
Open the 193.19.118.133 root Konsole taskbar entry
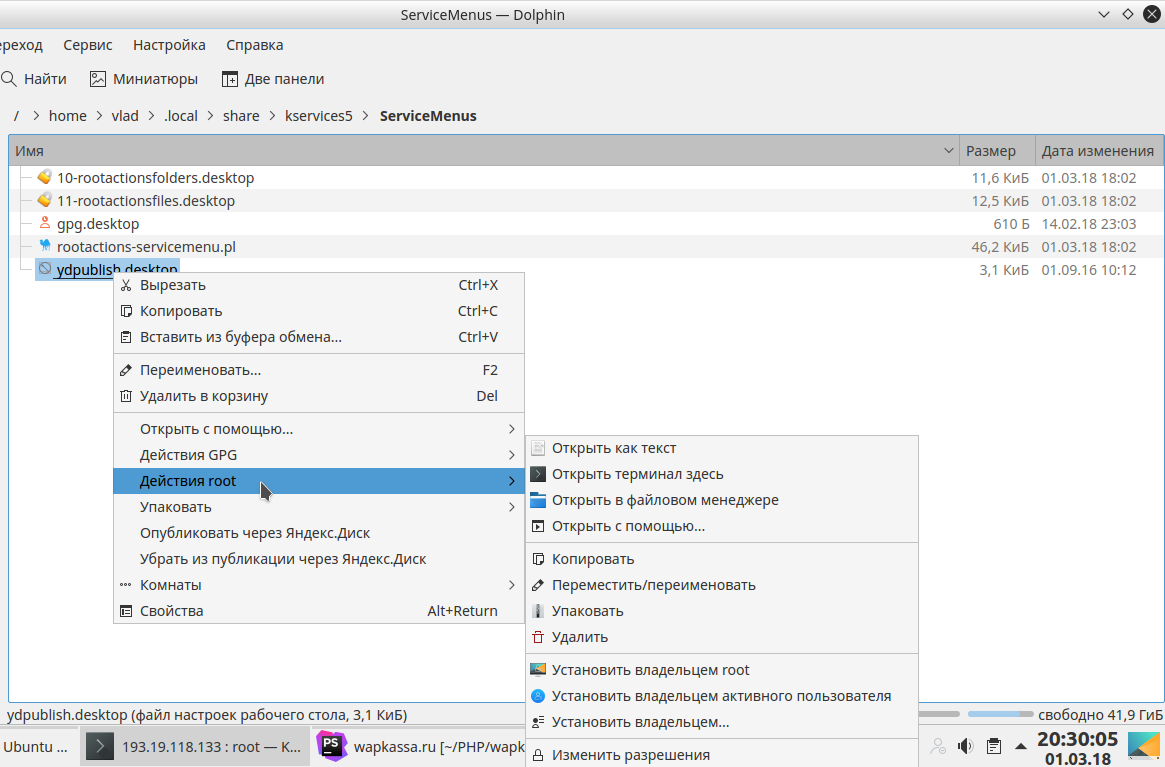point(195,746)
